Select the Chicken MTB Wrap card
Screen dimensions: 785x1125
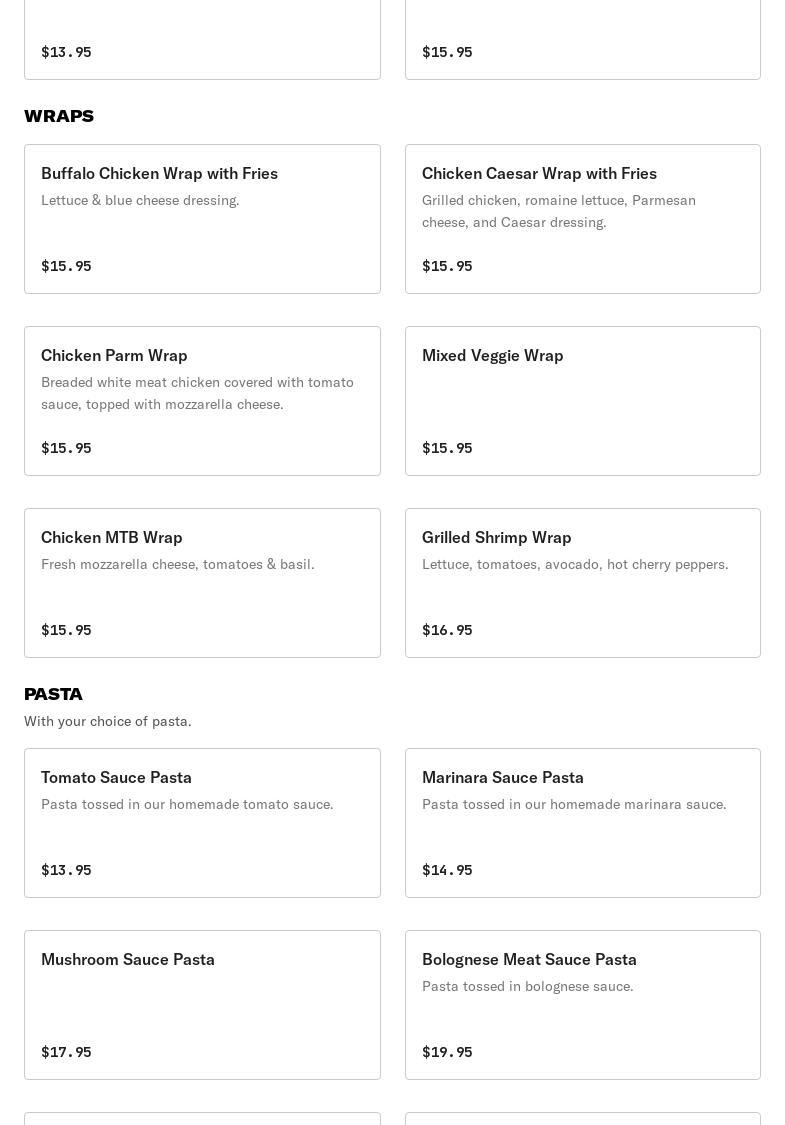[x=112, y=538]
